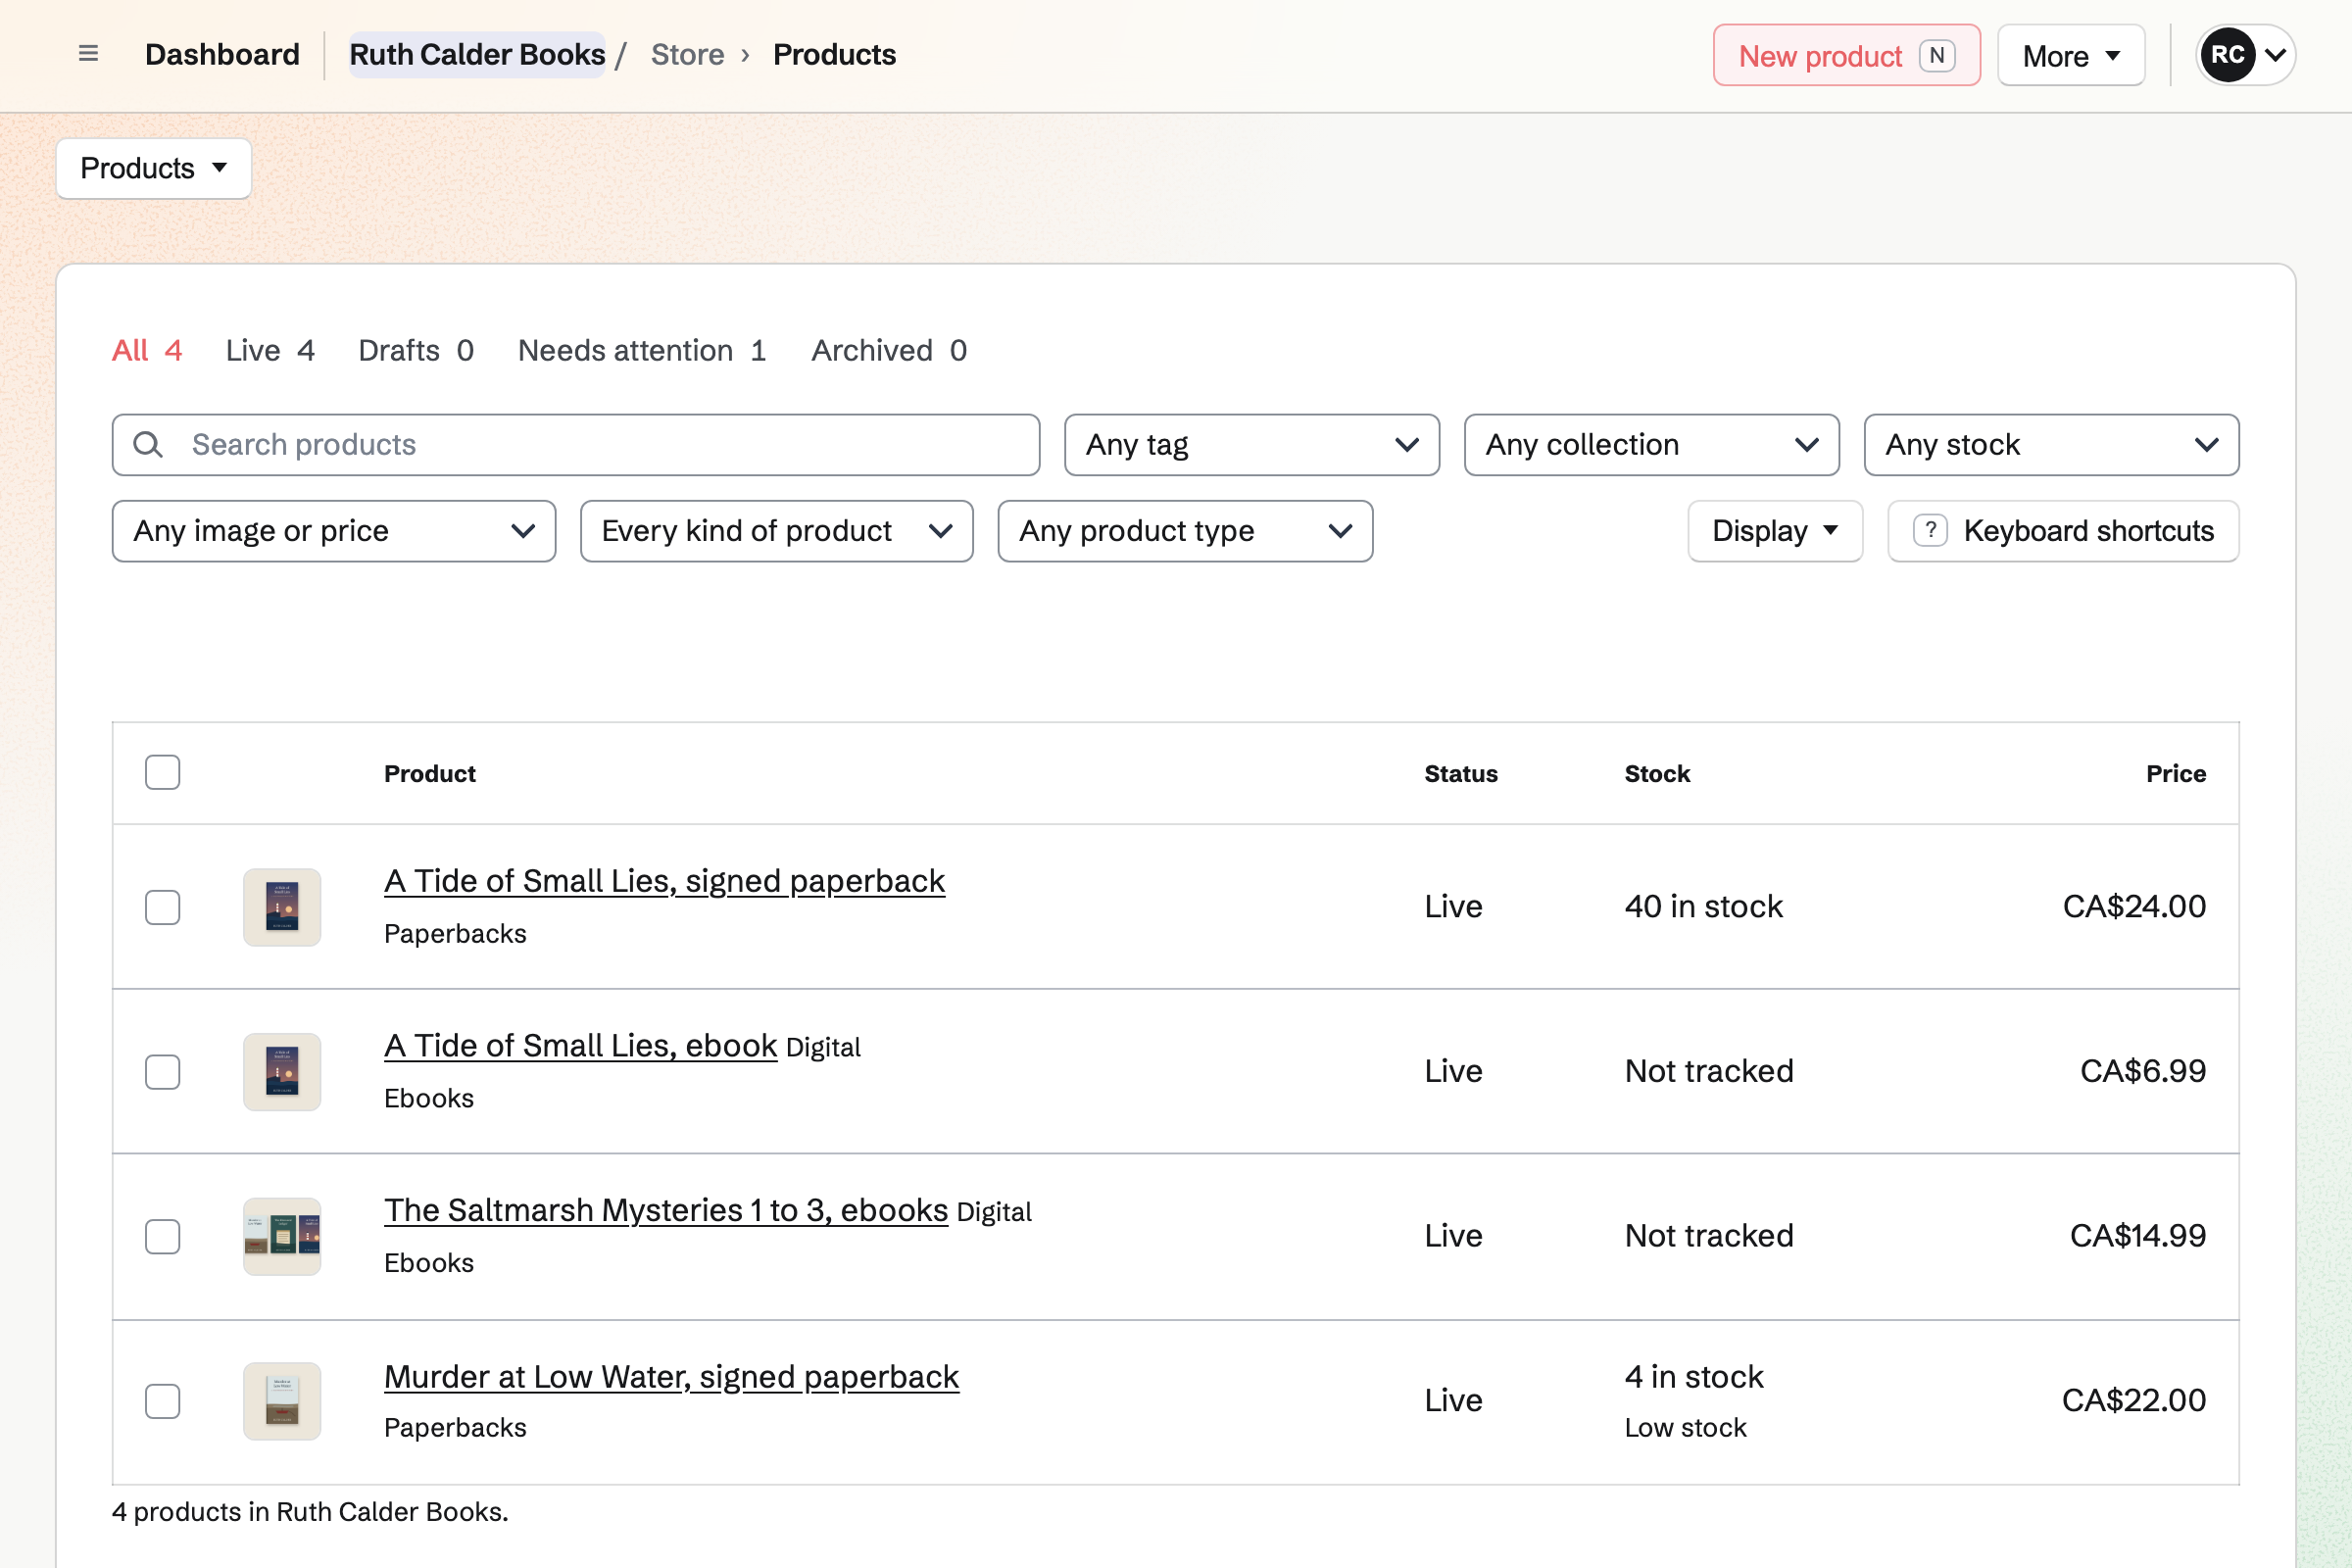Open thumbnail of Saltmarsh Mysteries ebooks
Screen dimensions: 2352x1568
click(x=282, y=1237)
